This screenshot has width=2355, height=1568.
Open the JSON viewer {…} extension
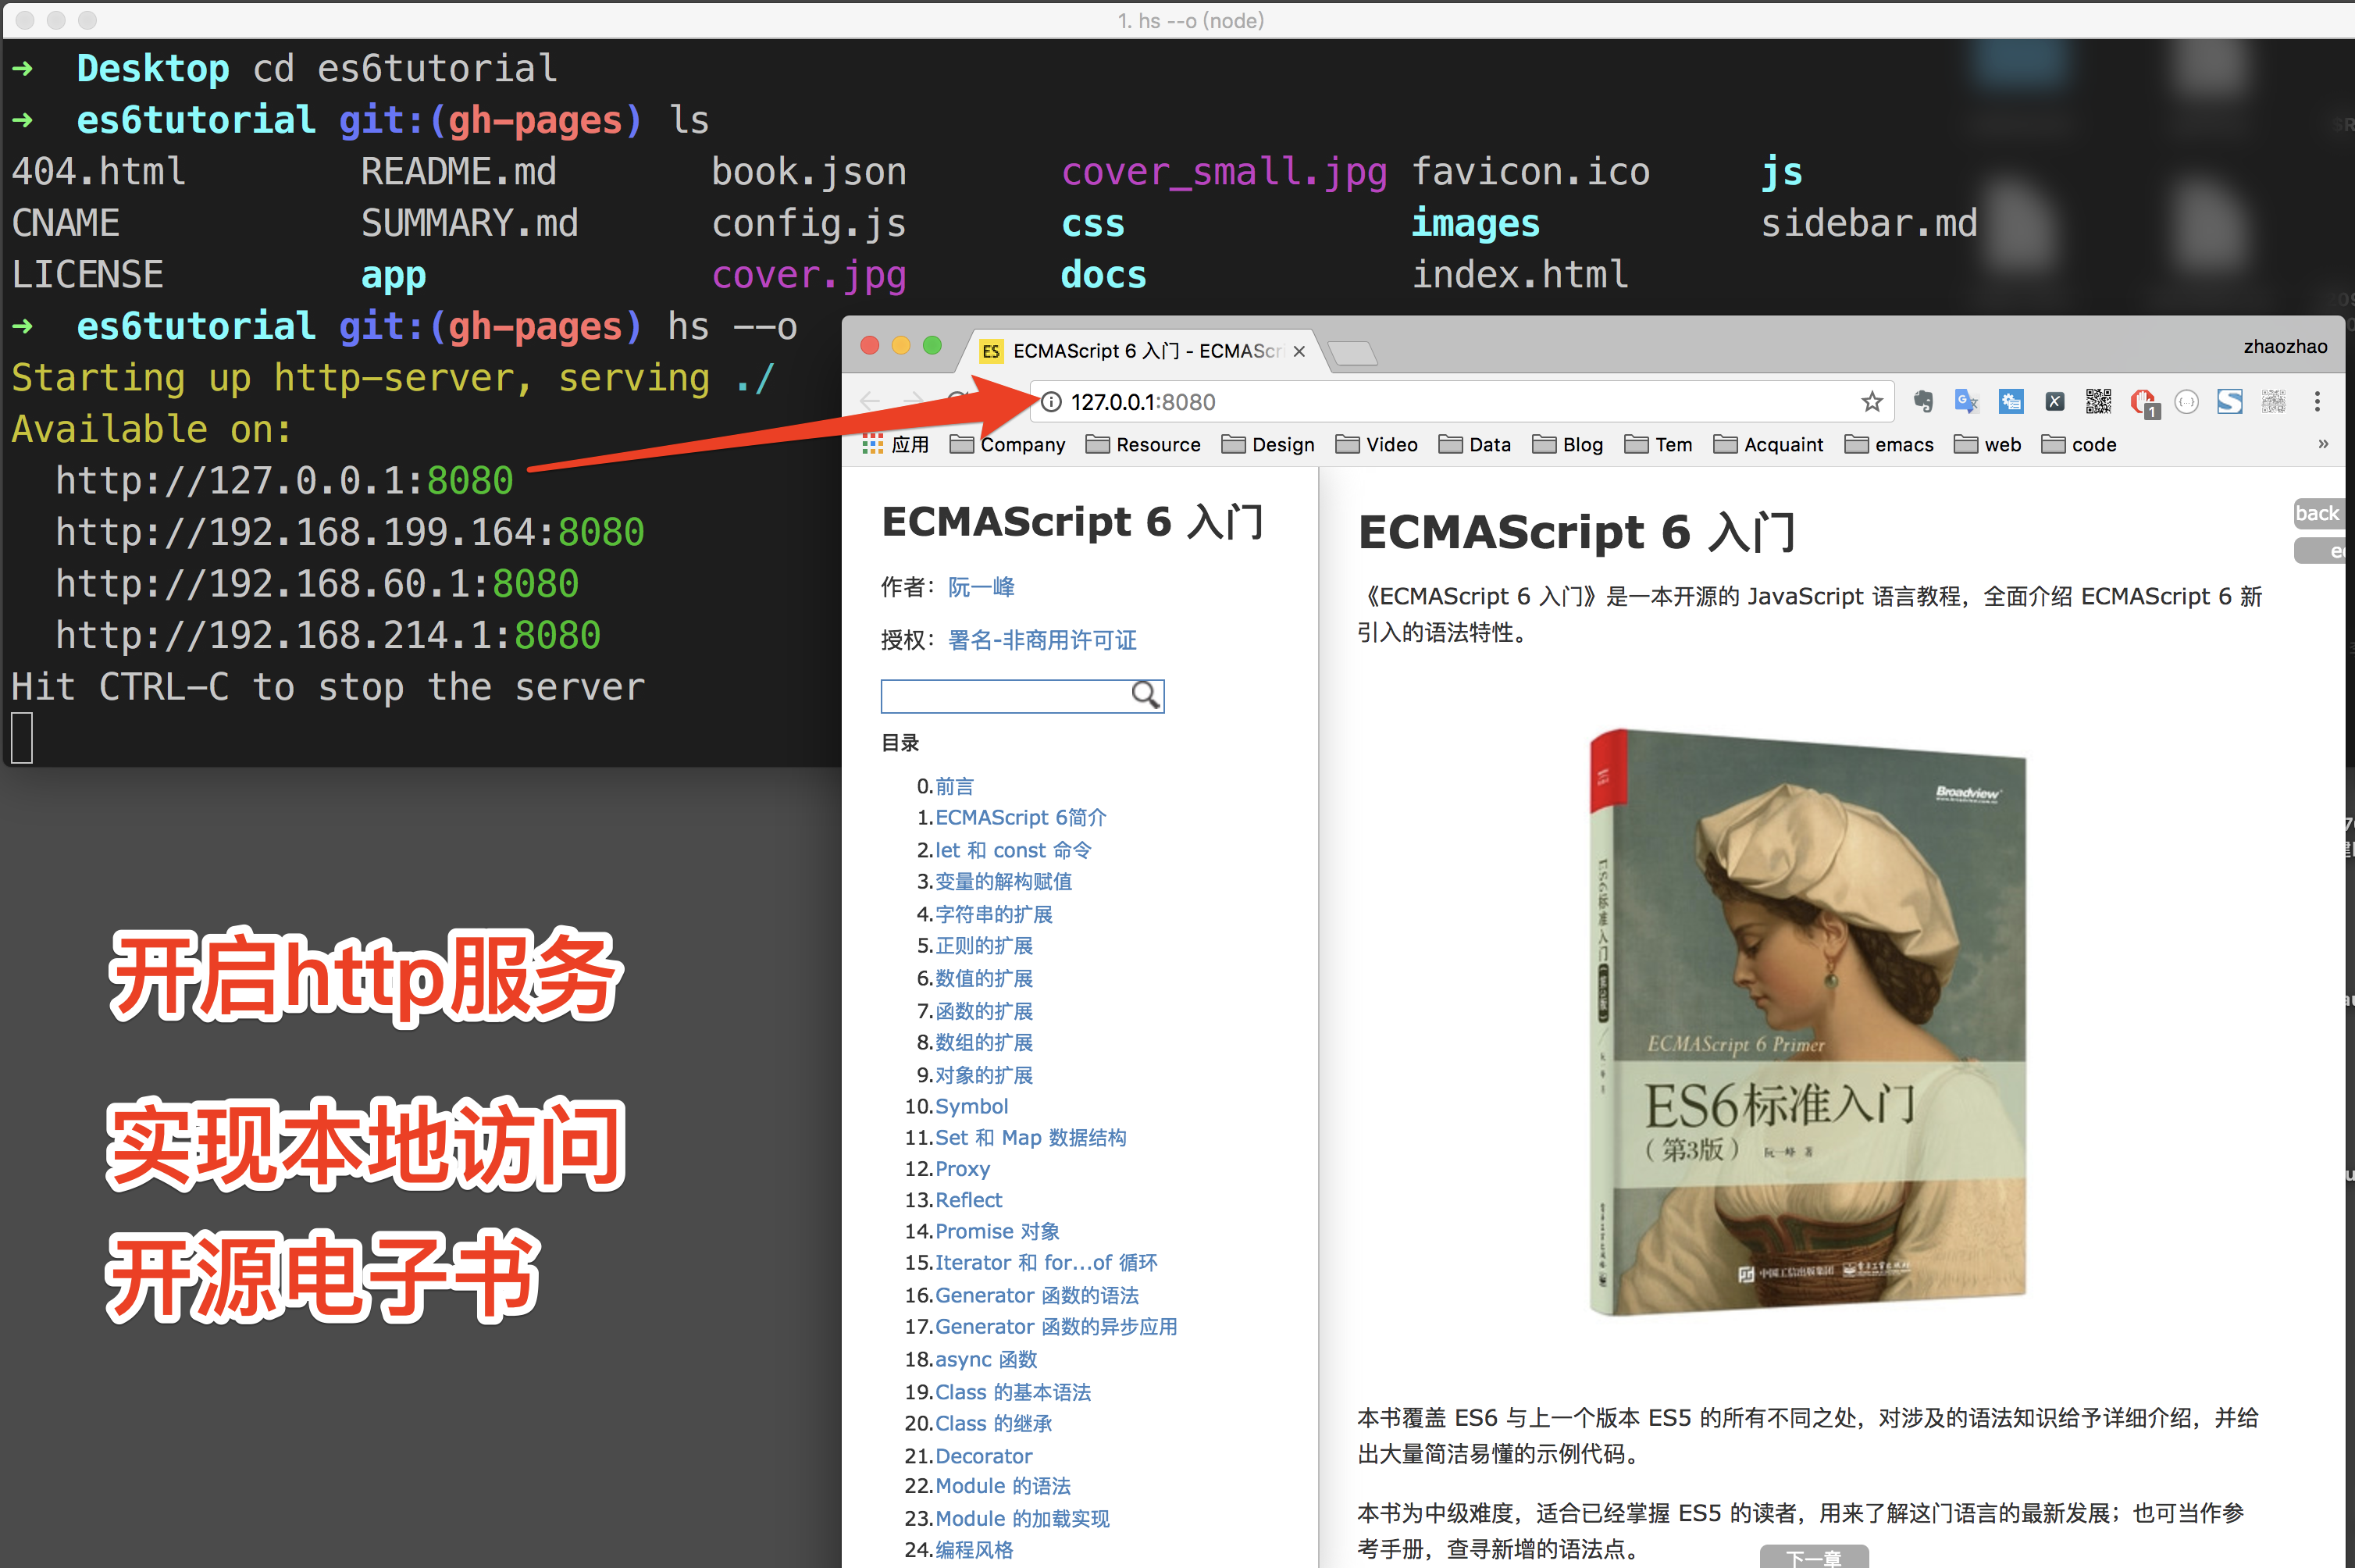pos(2186,402)
